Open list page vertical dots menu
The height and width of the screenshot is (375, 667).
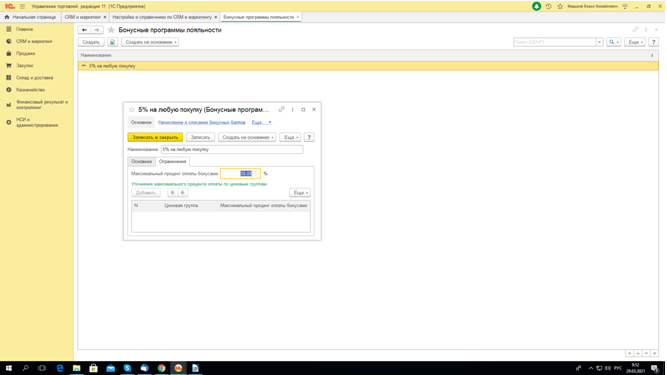point(646,30)
